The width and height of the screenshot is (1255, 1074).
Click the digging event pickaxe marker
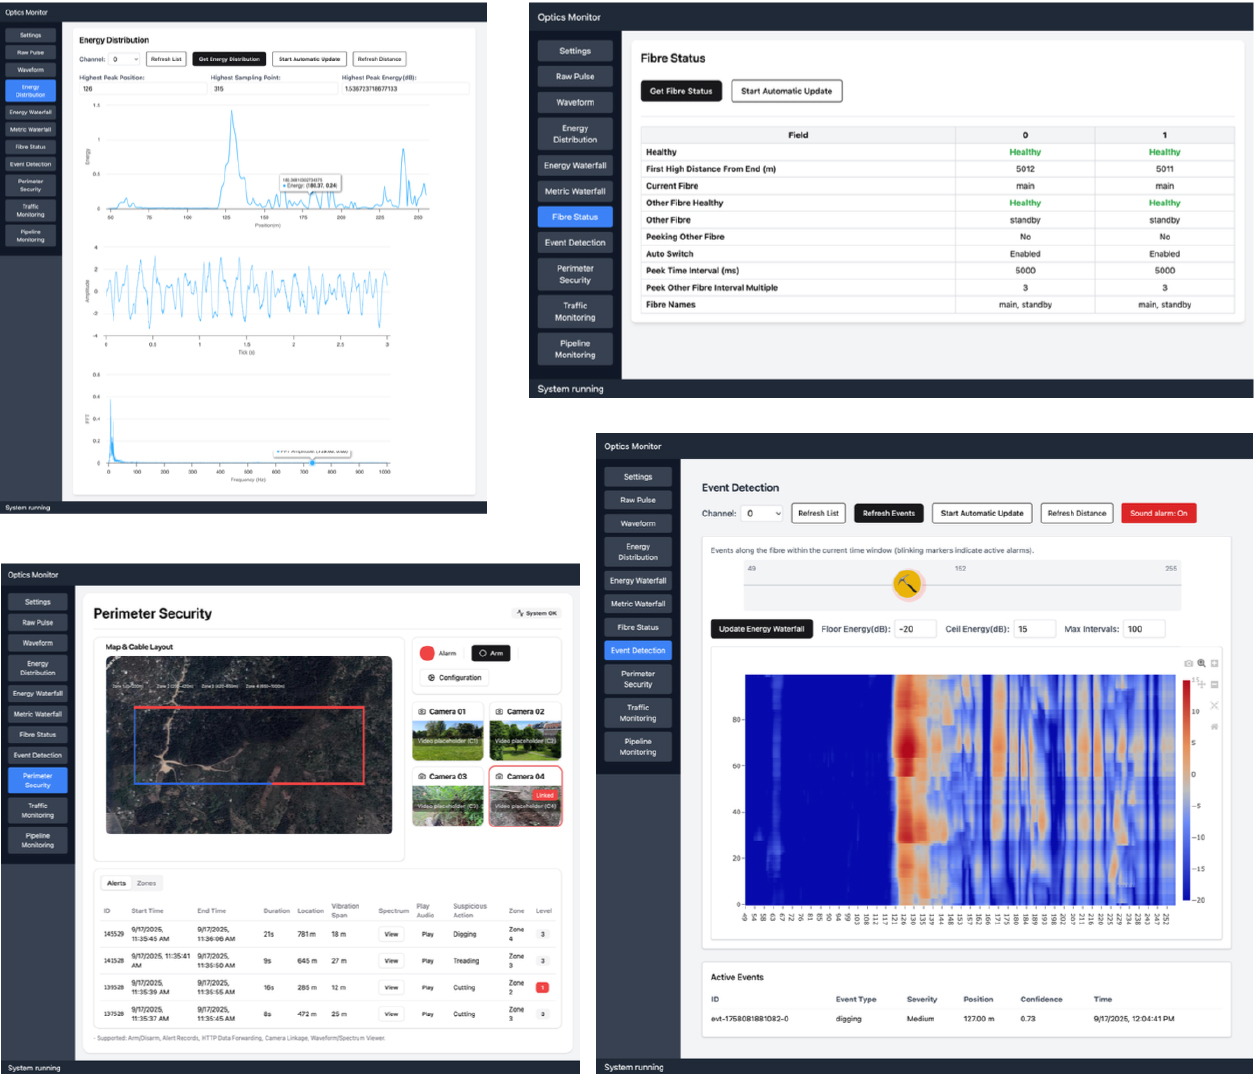[x=907, y=584]
